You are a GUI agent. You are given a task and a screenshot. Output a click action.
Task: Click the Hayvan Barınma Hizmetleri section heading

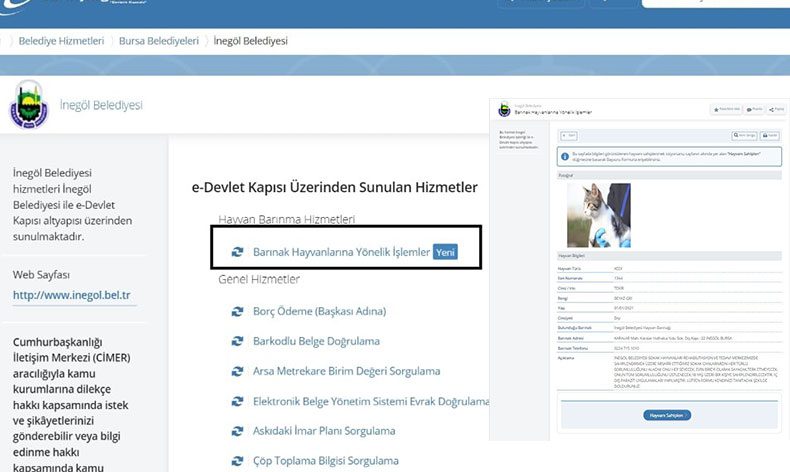pos(287,219)
